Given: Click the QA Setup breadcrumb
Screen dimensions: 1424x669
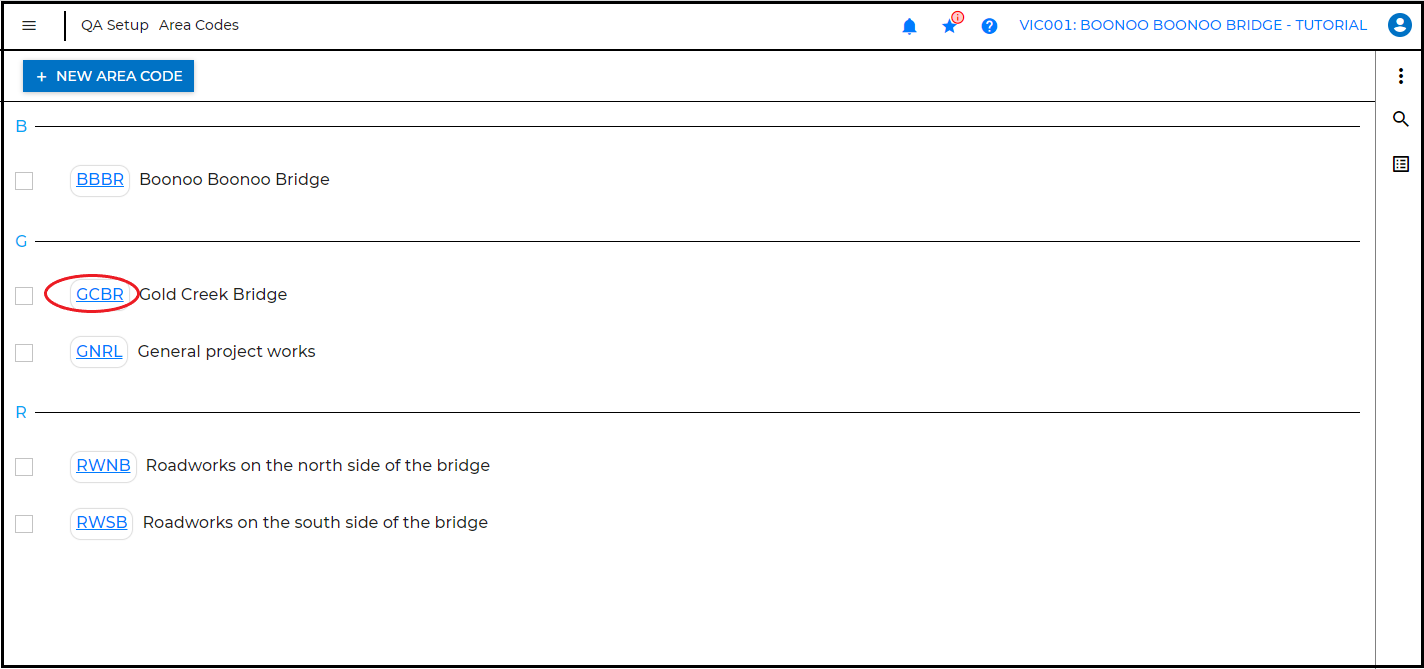Looking at the screenshot, I should tap(115, 25).
